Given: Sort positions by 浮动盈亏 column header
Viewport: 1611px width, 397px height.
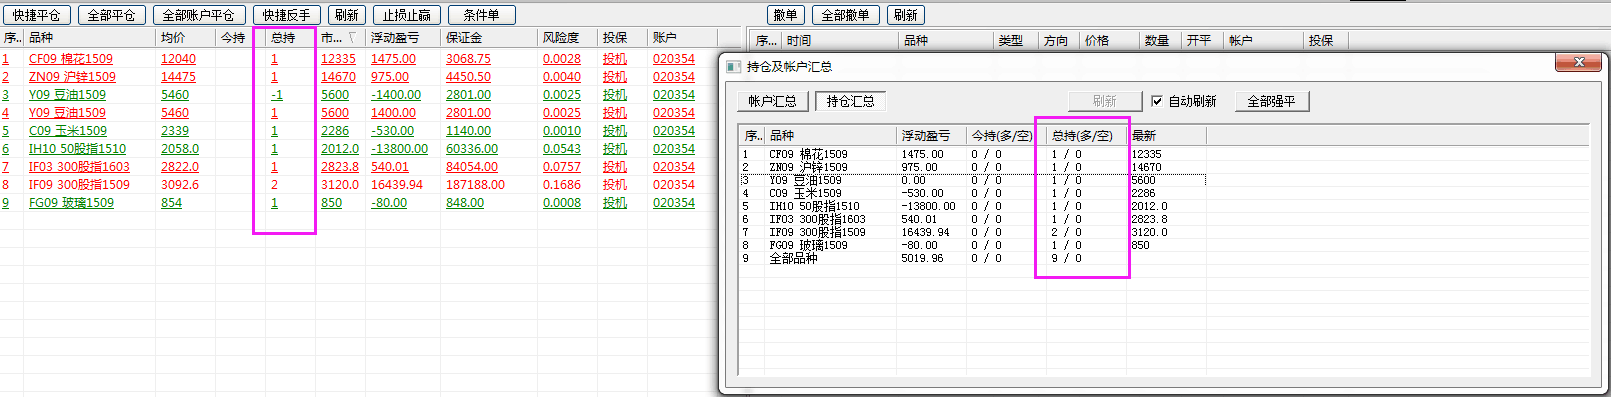Looking at the screenshot, I should click(404, 37).
